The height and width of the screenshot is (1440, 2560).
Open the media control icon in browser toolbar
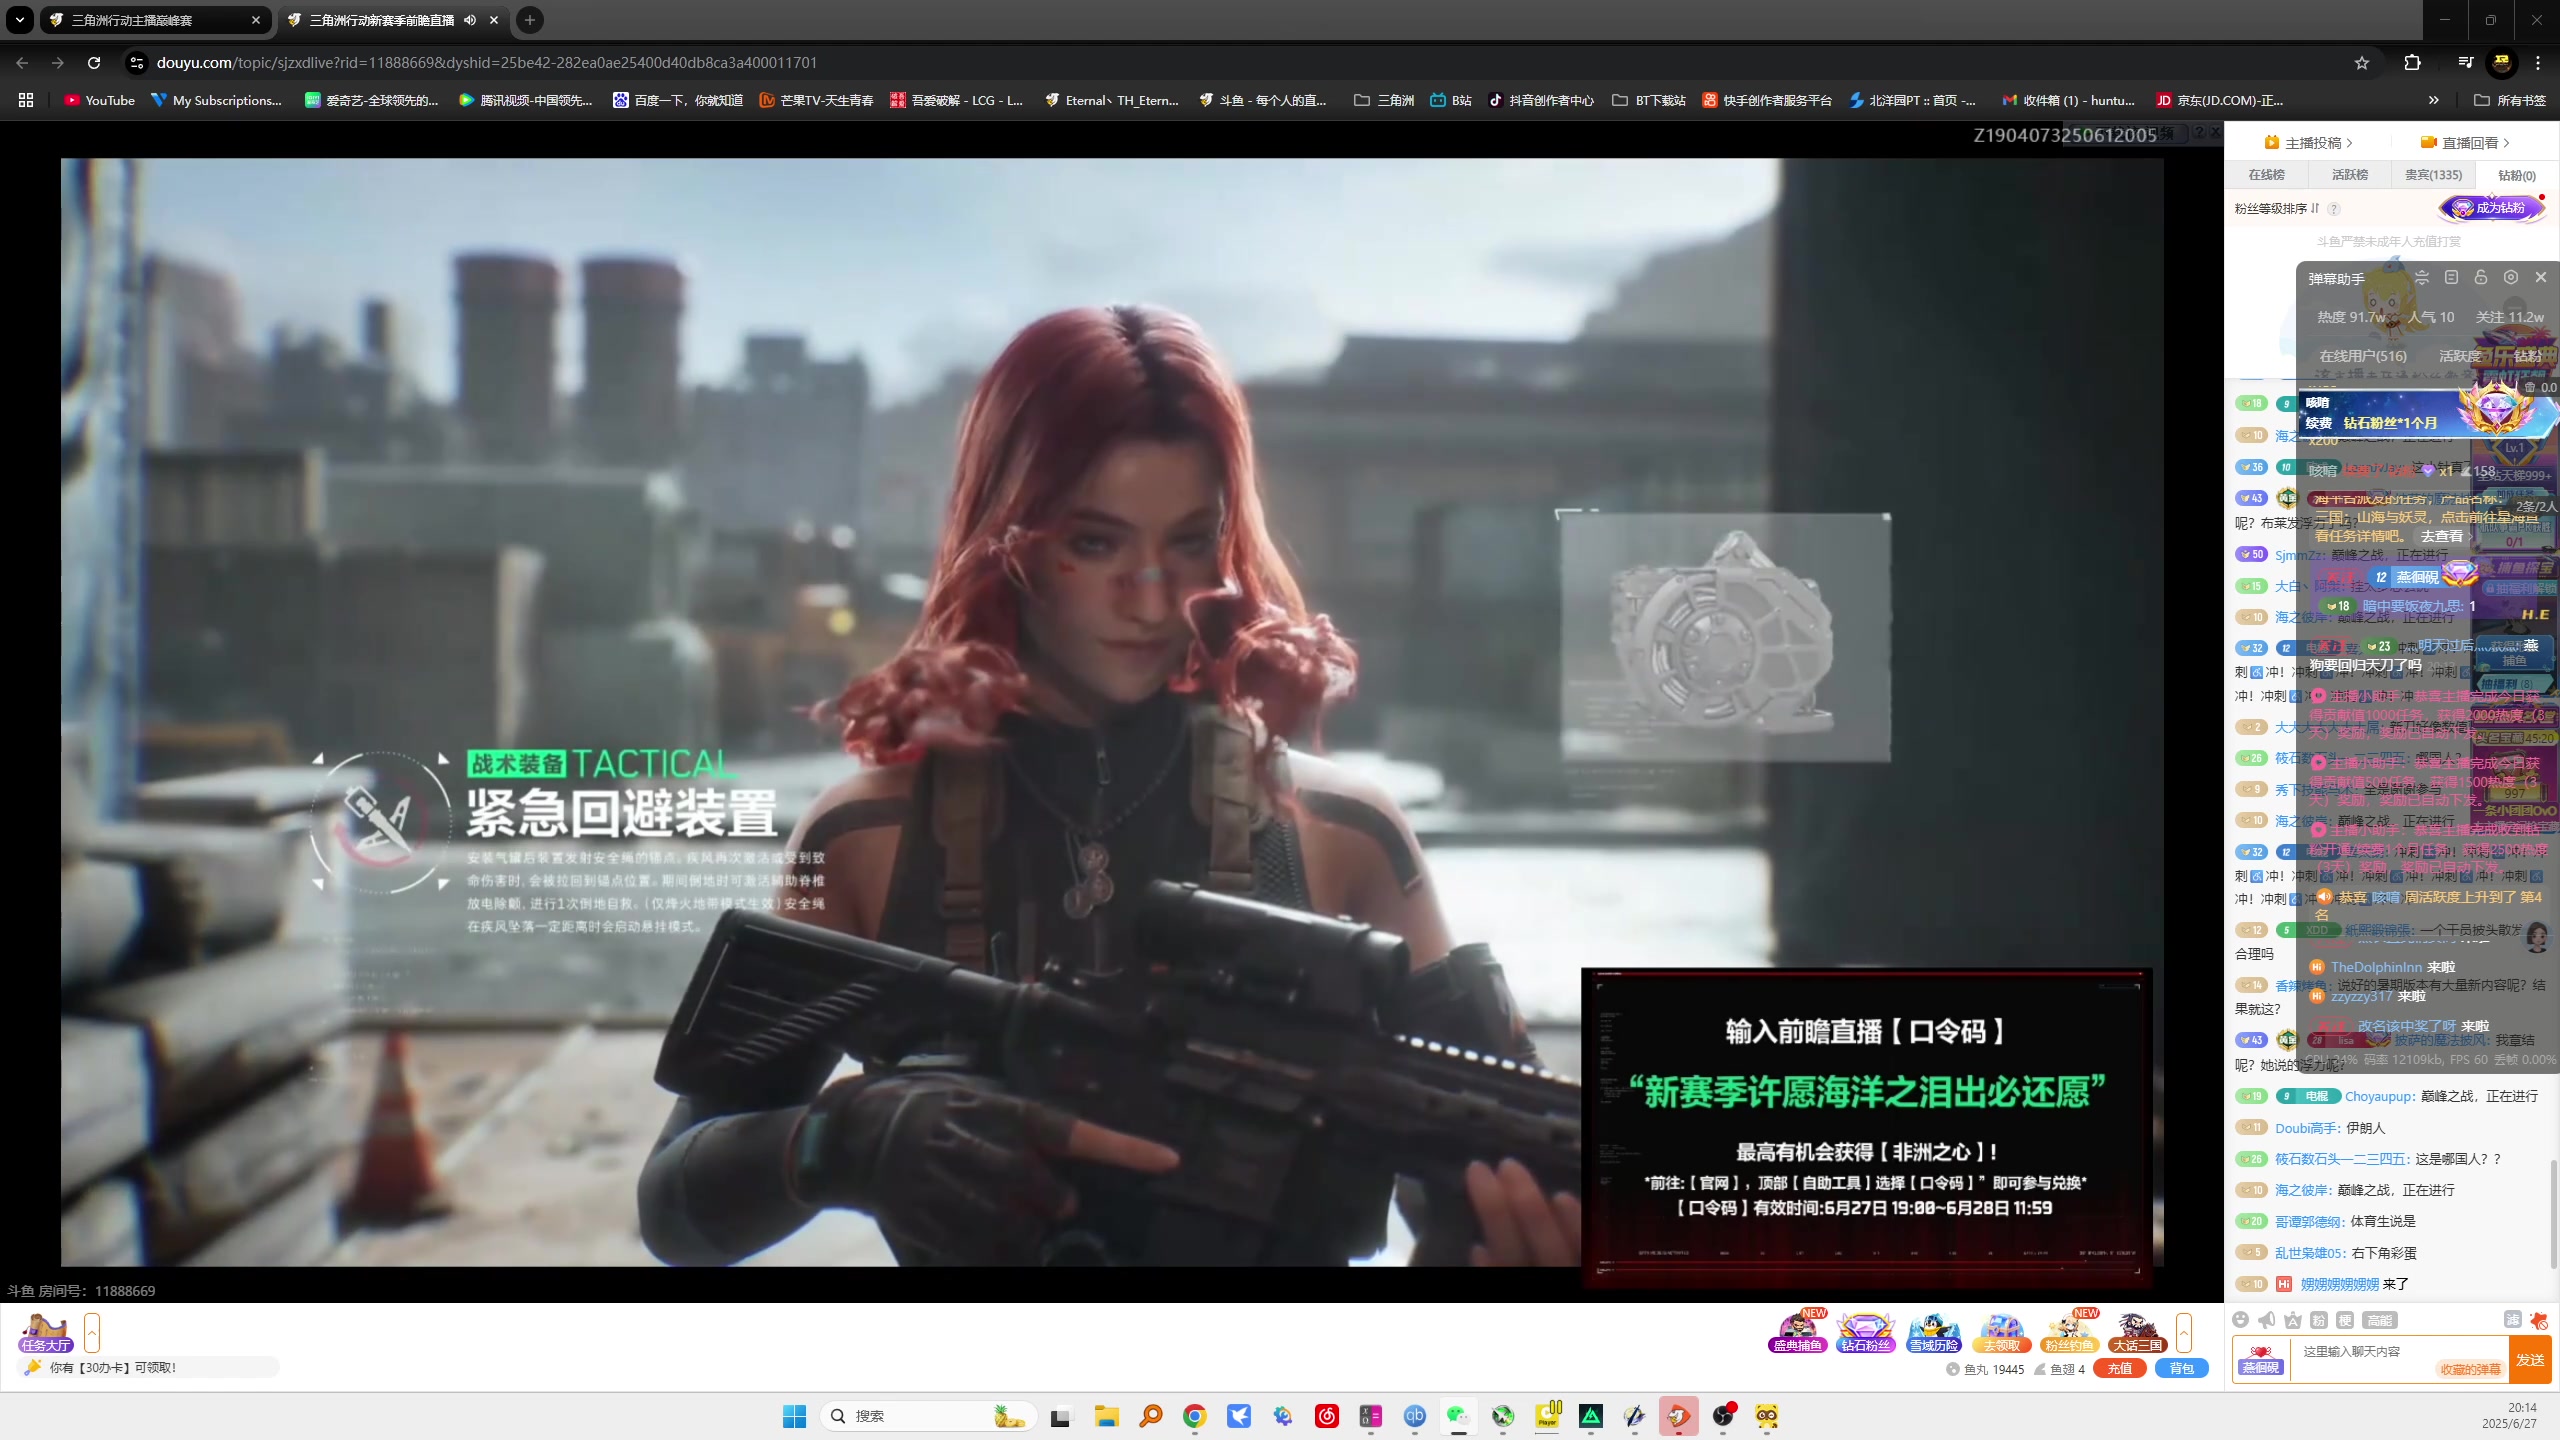(x=2465, y=62)
